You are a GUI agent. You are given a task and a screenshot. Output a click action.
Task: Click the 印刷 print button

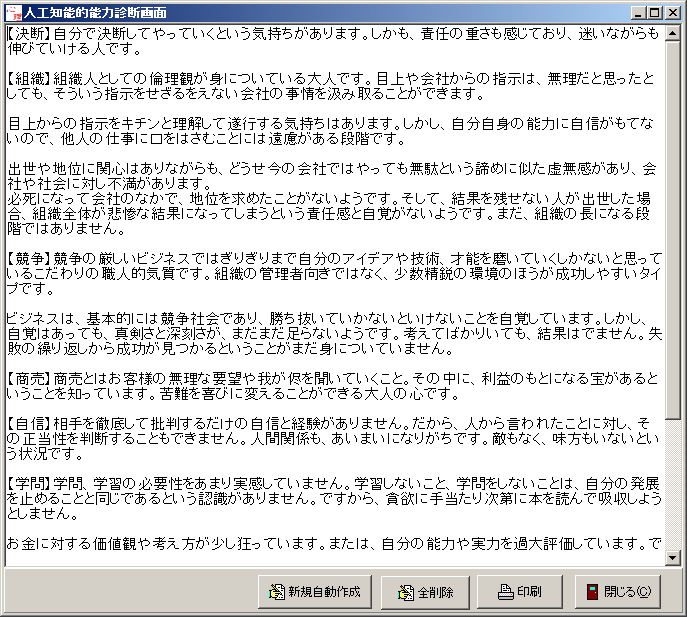coord(520,592)
